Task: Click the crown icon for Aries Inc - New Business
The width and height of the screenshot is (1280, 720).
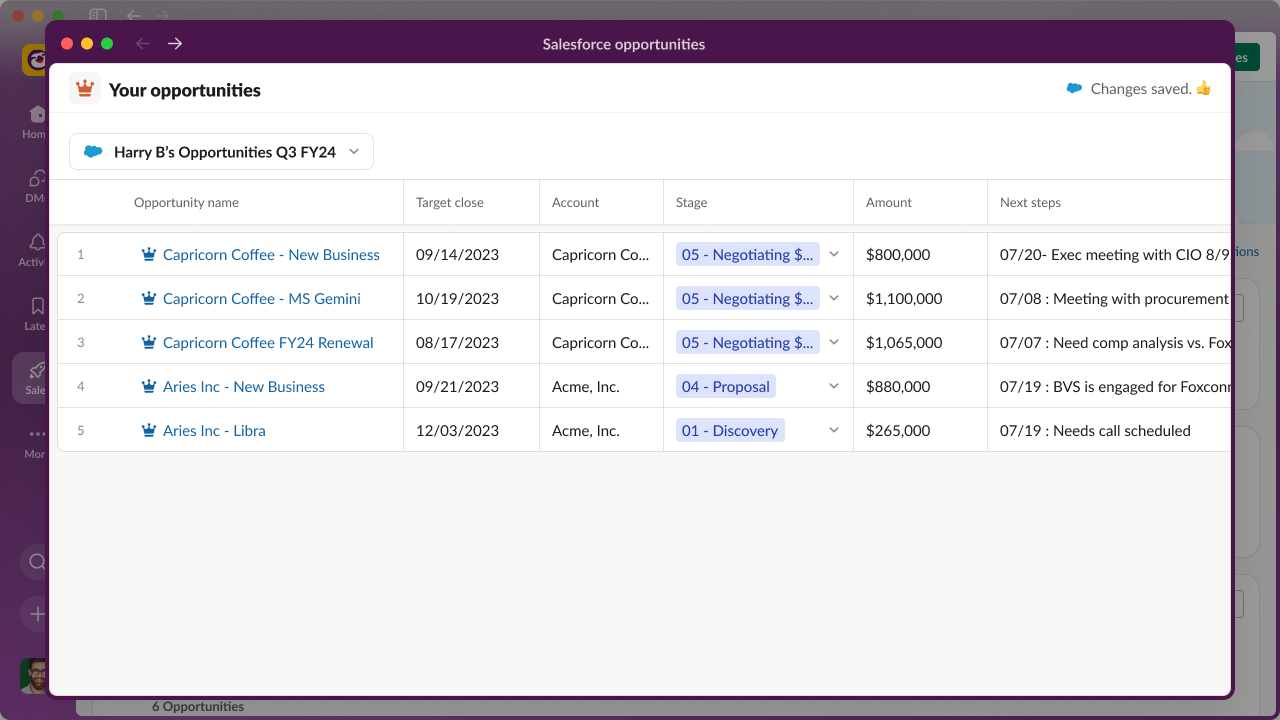Action: 149,387
